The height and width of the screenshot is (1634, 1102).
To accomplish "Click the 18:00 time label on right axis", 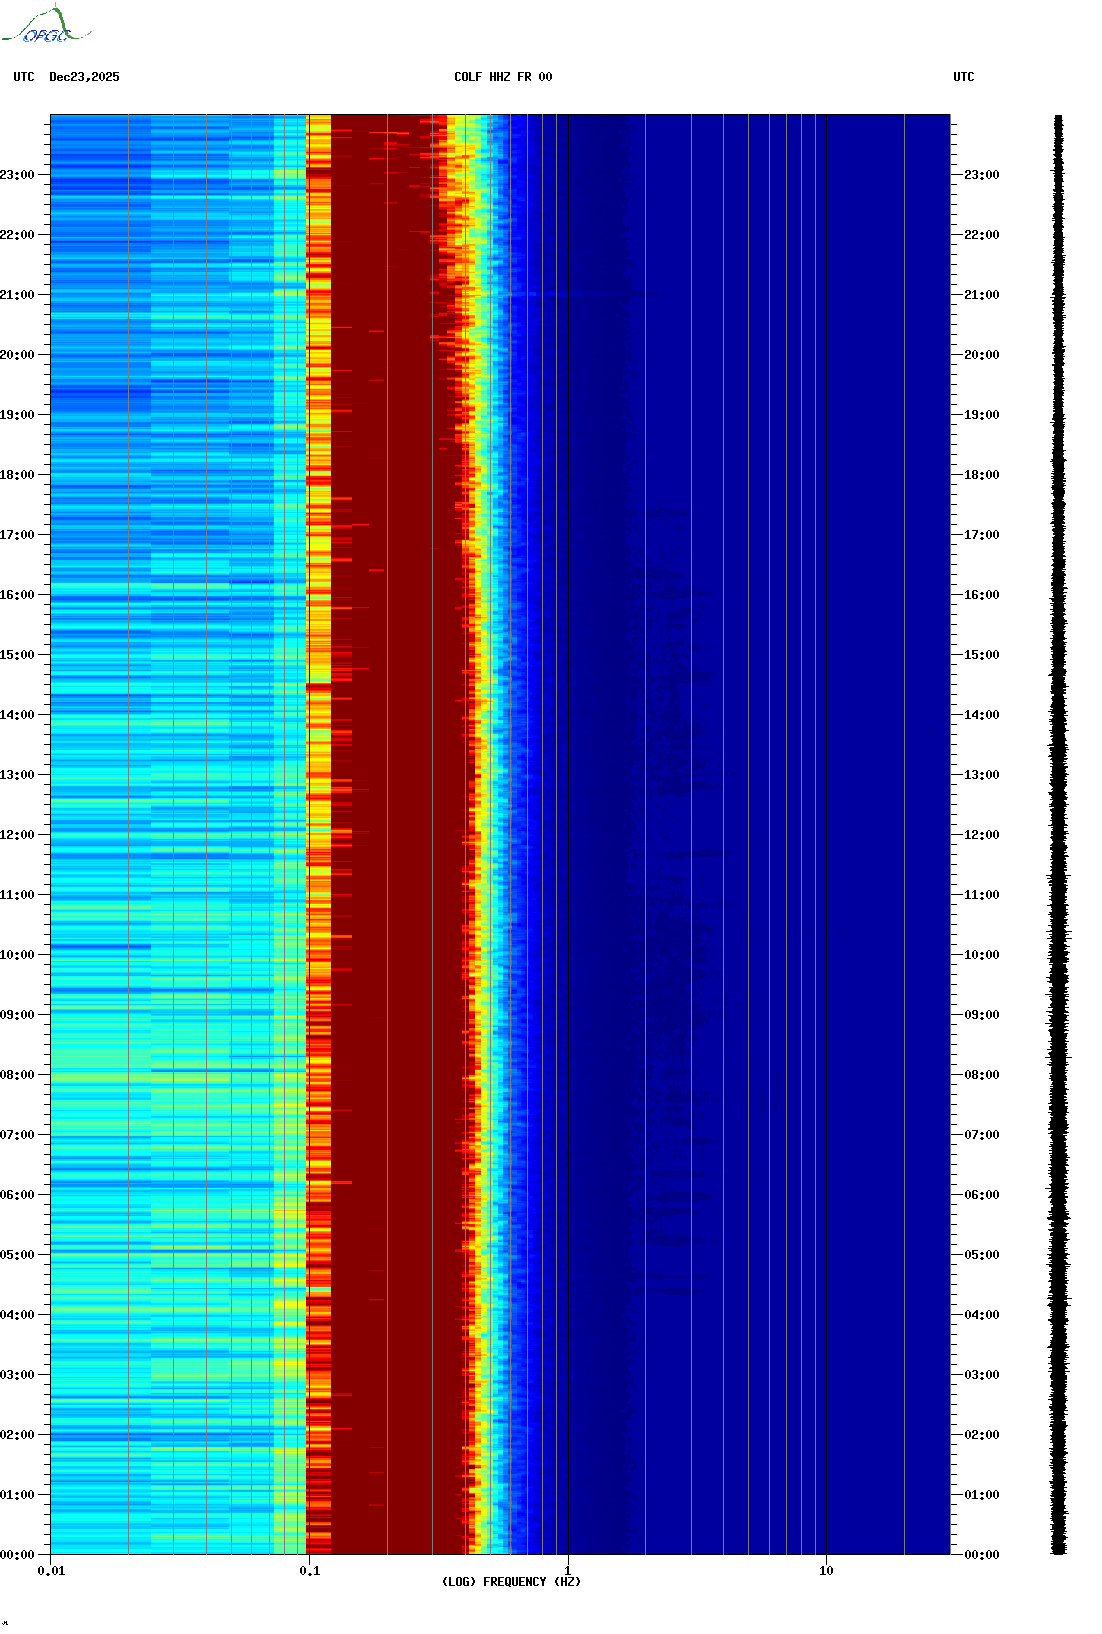I will 981,475.
